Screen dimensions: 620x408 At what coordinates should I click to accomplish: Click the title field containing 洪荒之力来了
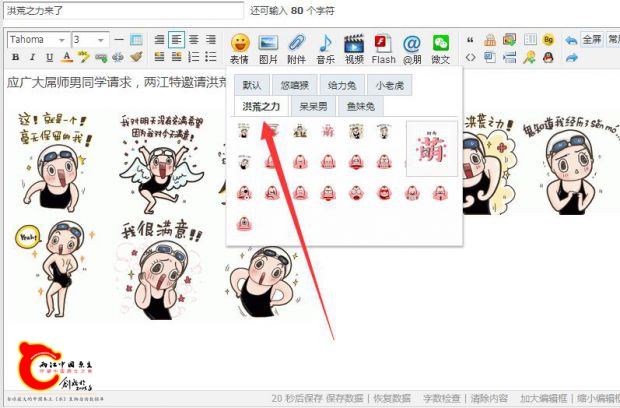point(124,11)
